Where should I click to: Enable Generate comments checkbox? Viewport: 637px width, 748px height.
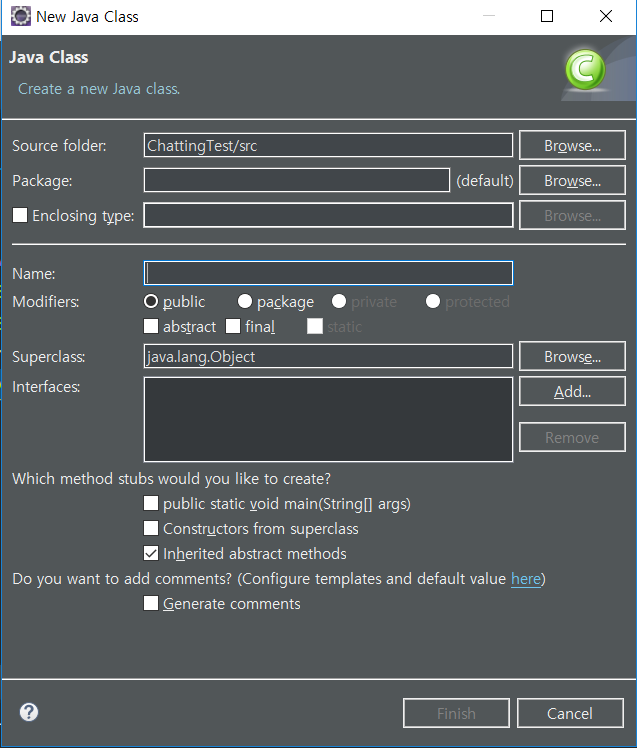pyautogui.click(x=151, y=603)
